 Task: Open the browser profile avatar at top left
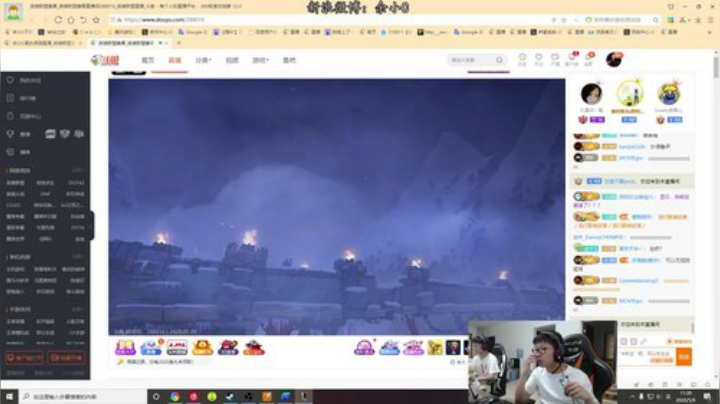click(13, 11)
